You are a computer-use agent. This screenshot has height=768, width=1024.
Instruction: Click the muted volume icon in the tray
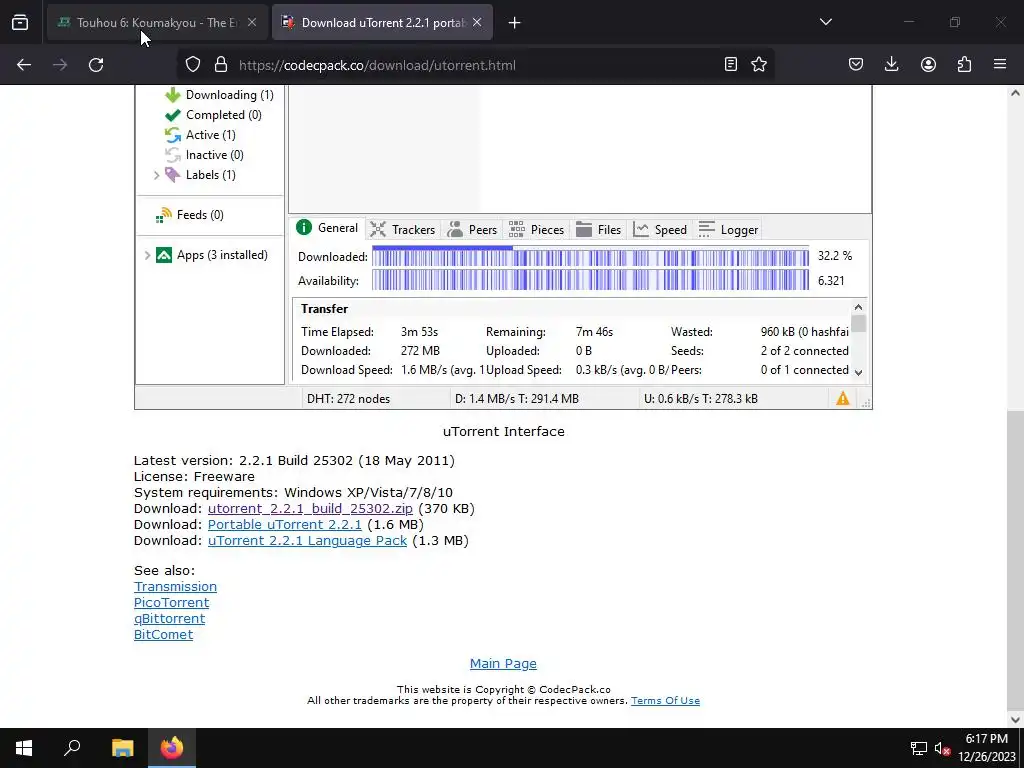pos(942,748)
